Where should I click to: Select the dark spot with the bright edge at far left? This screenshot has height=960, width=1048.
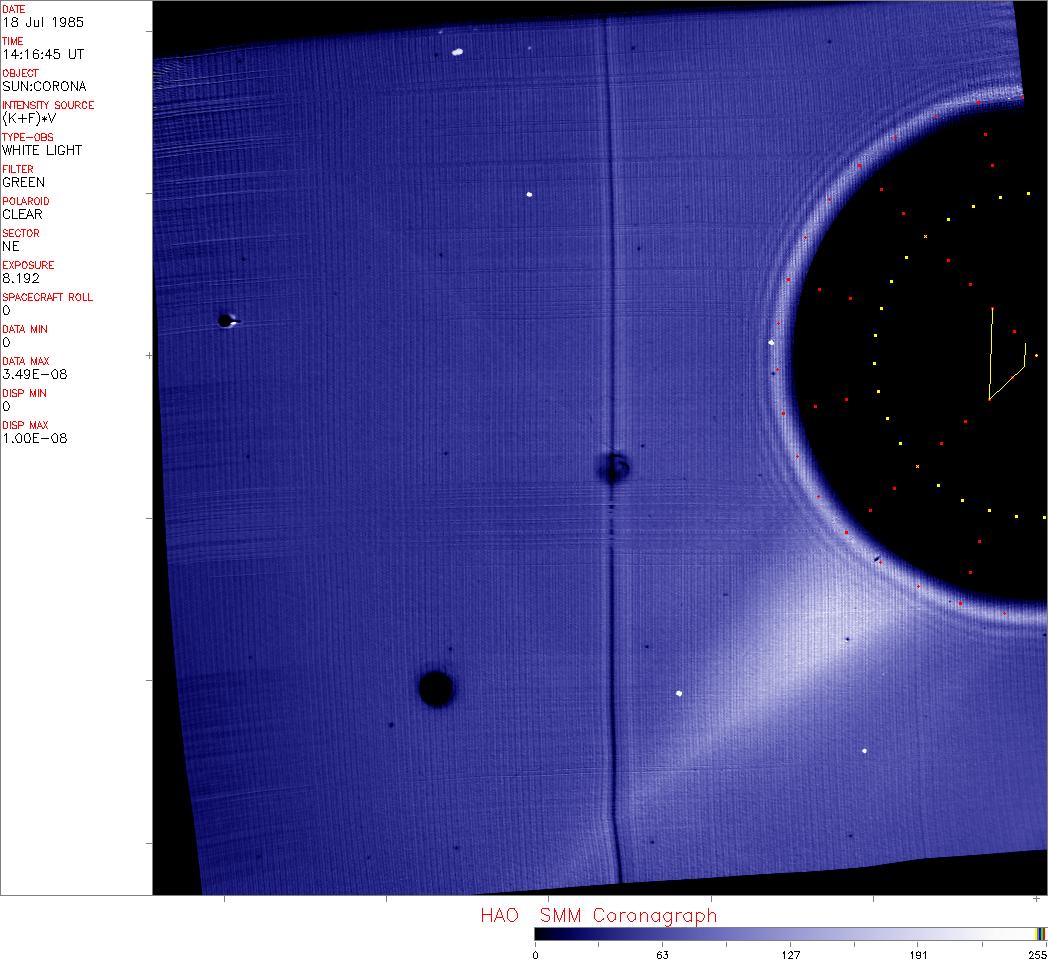226,320
